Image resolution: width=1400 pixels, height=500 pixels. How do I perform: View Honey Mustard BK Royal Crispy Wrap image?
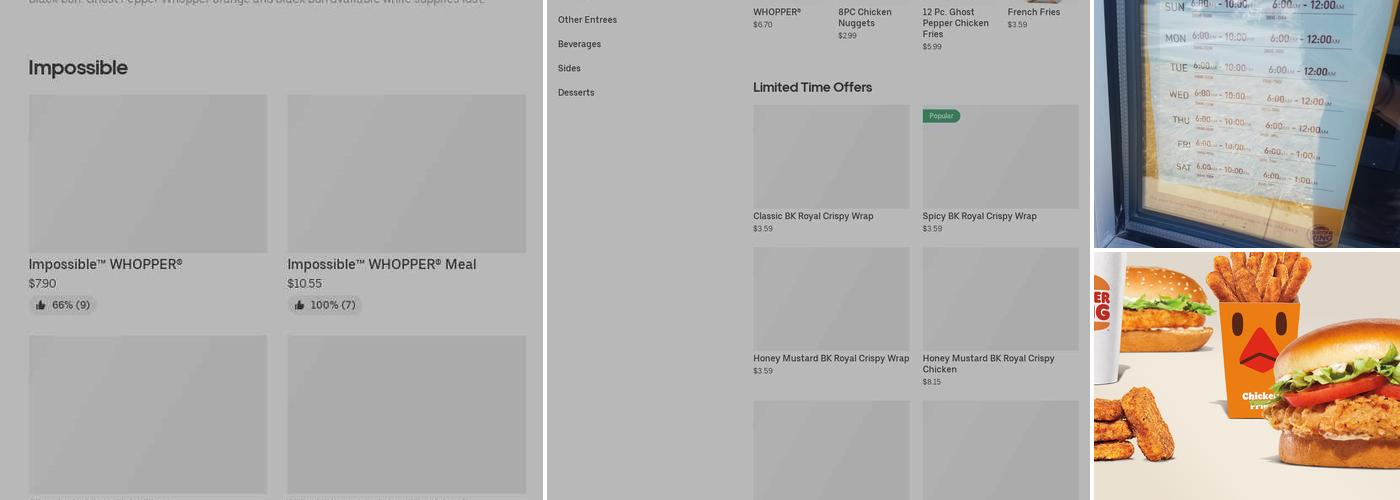[x=831, y=299]
